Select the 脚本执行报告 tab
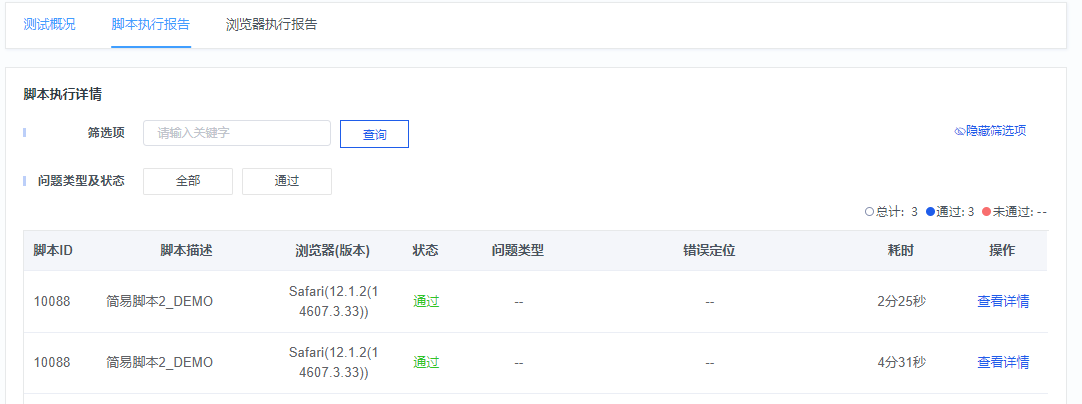Image resolution: width=1082 pixels, height=404 pixels. point(150,24)
